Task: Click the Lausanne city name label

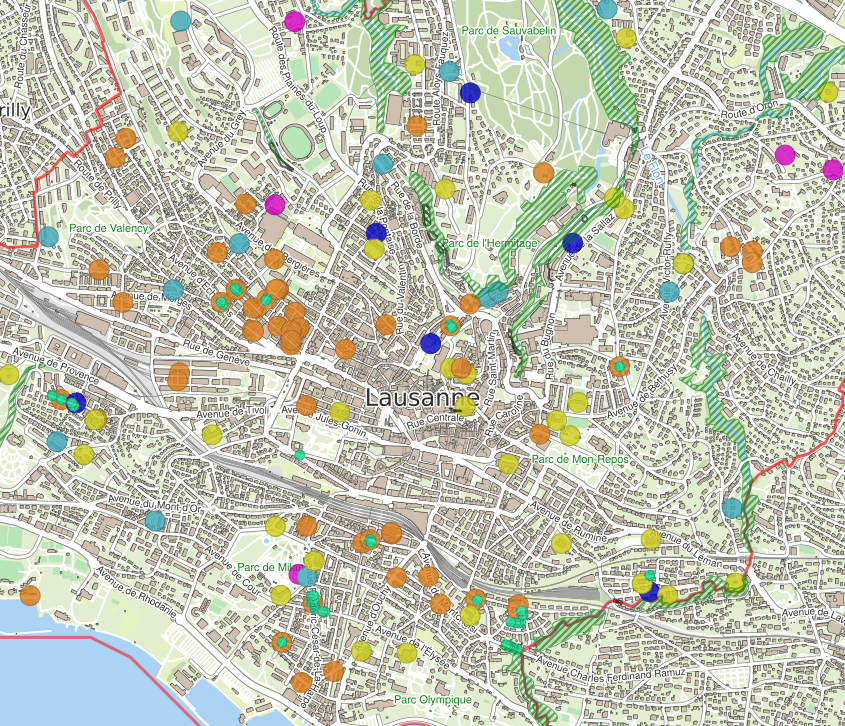Action: coord(421,397)
